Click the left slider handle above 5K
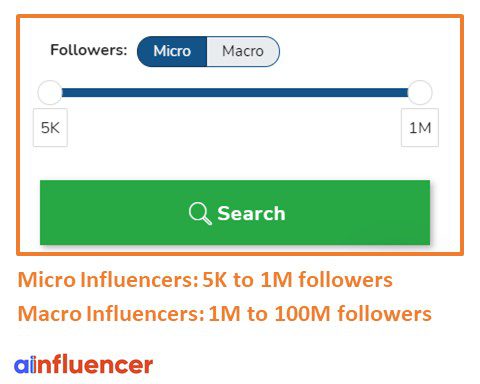480x384 pixels. pyautogui.click(x=50, y=93)
